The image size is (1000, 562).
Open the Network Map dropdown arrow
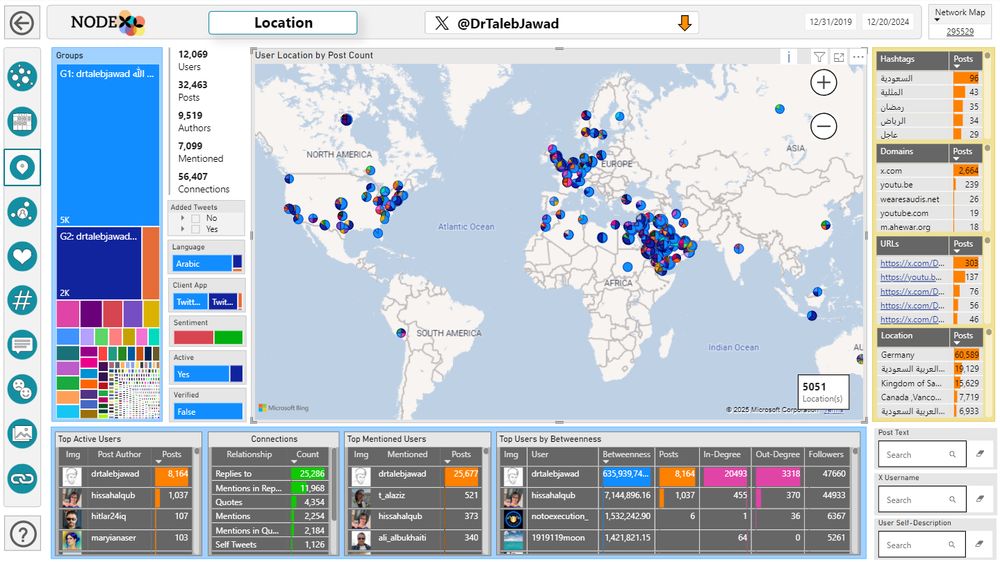[x=938, y=20]
